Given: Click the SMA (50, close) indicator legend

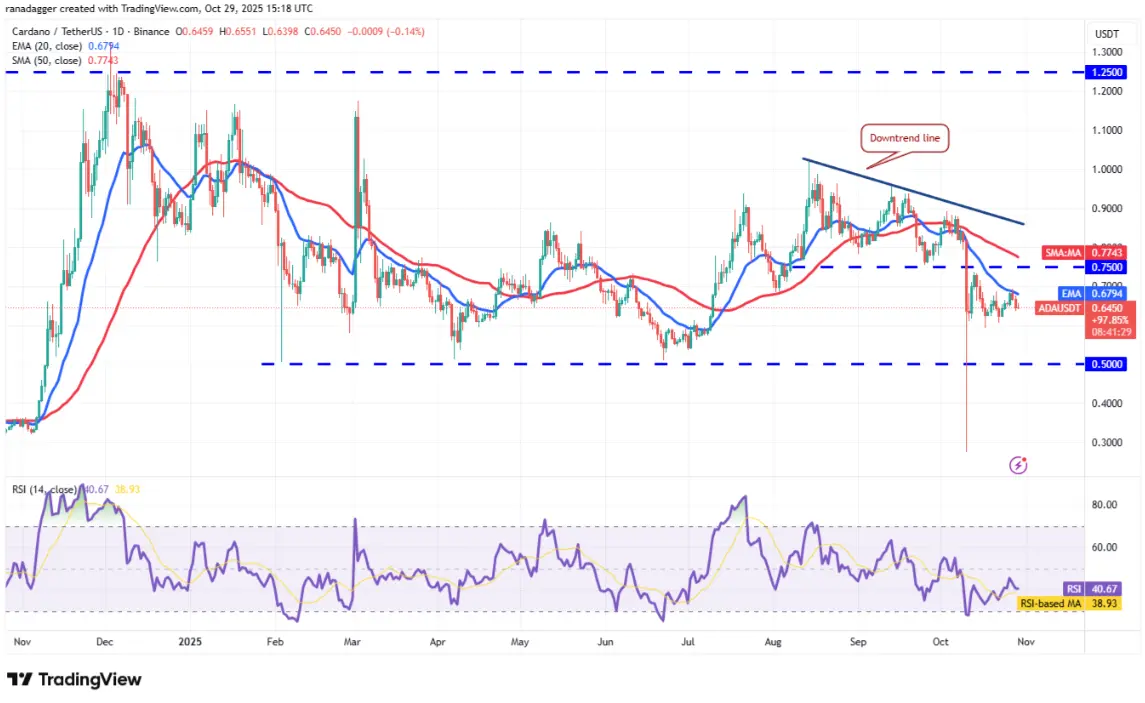Looking at the screenshot, I should tap(64, 61).
